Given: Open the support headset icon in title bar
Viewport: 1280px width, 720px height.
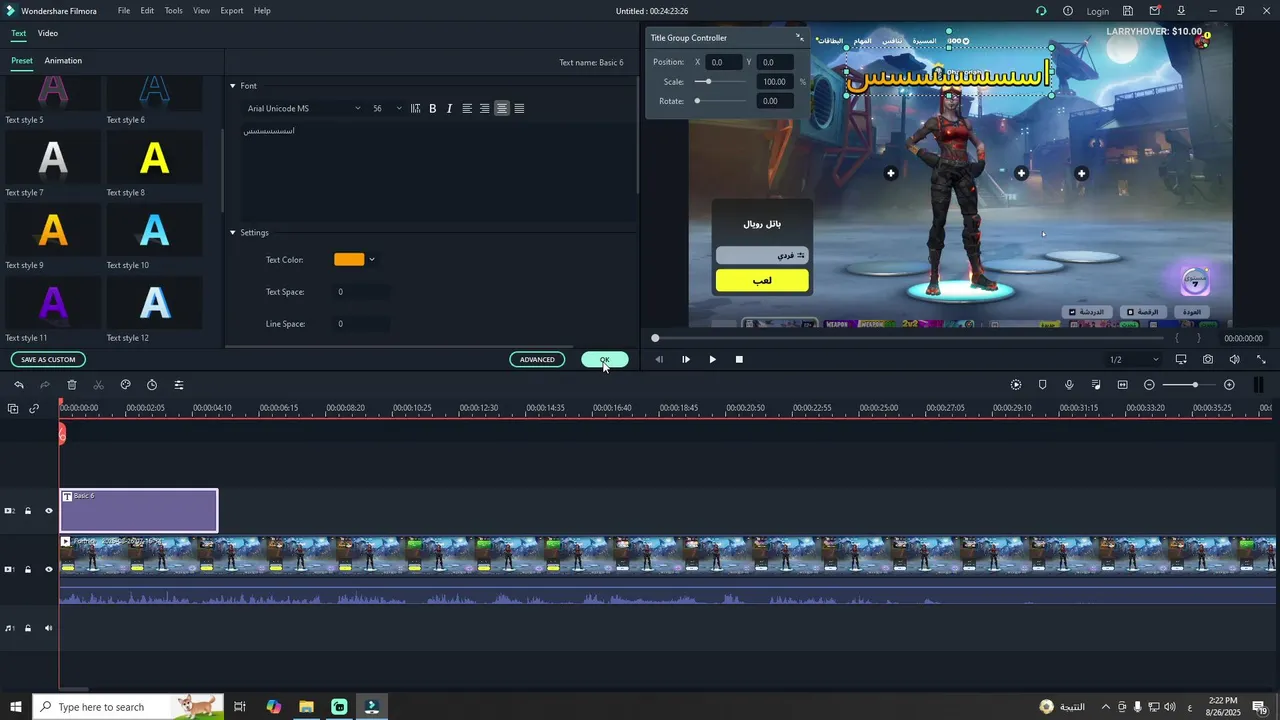Looking at the screenshot, I should point(1041,11).
